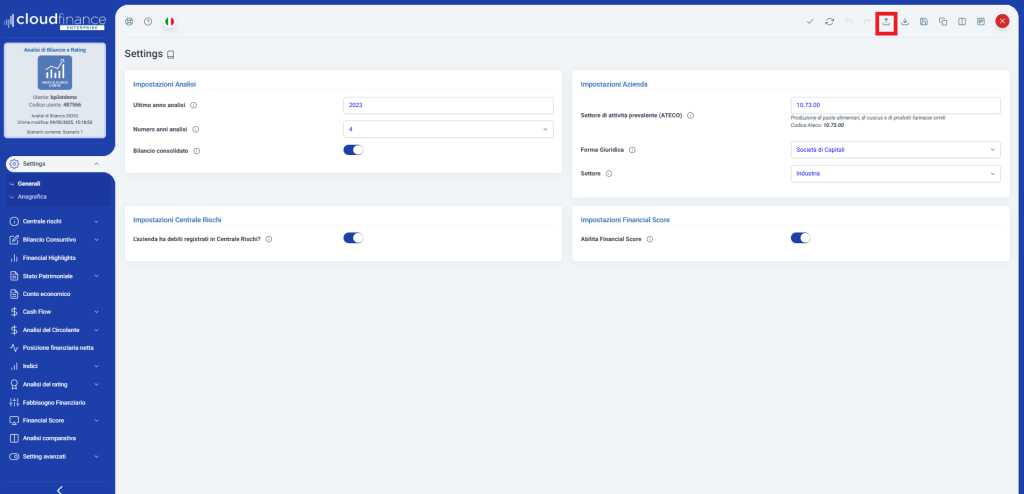Click the Conto economico document icon
Viewport: 1024px width, 494px height.
[x=14, y=294]
